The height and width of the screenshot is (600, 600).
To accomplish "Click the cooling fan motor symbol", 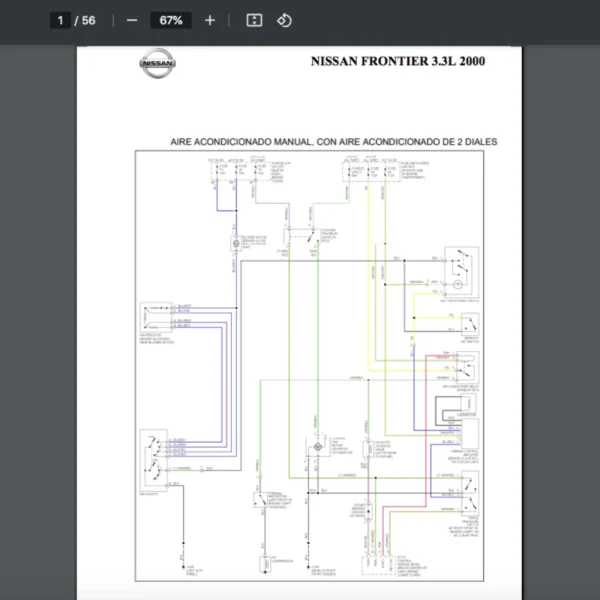I will coord(316,446).
